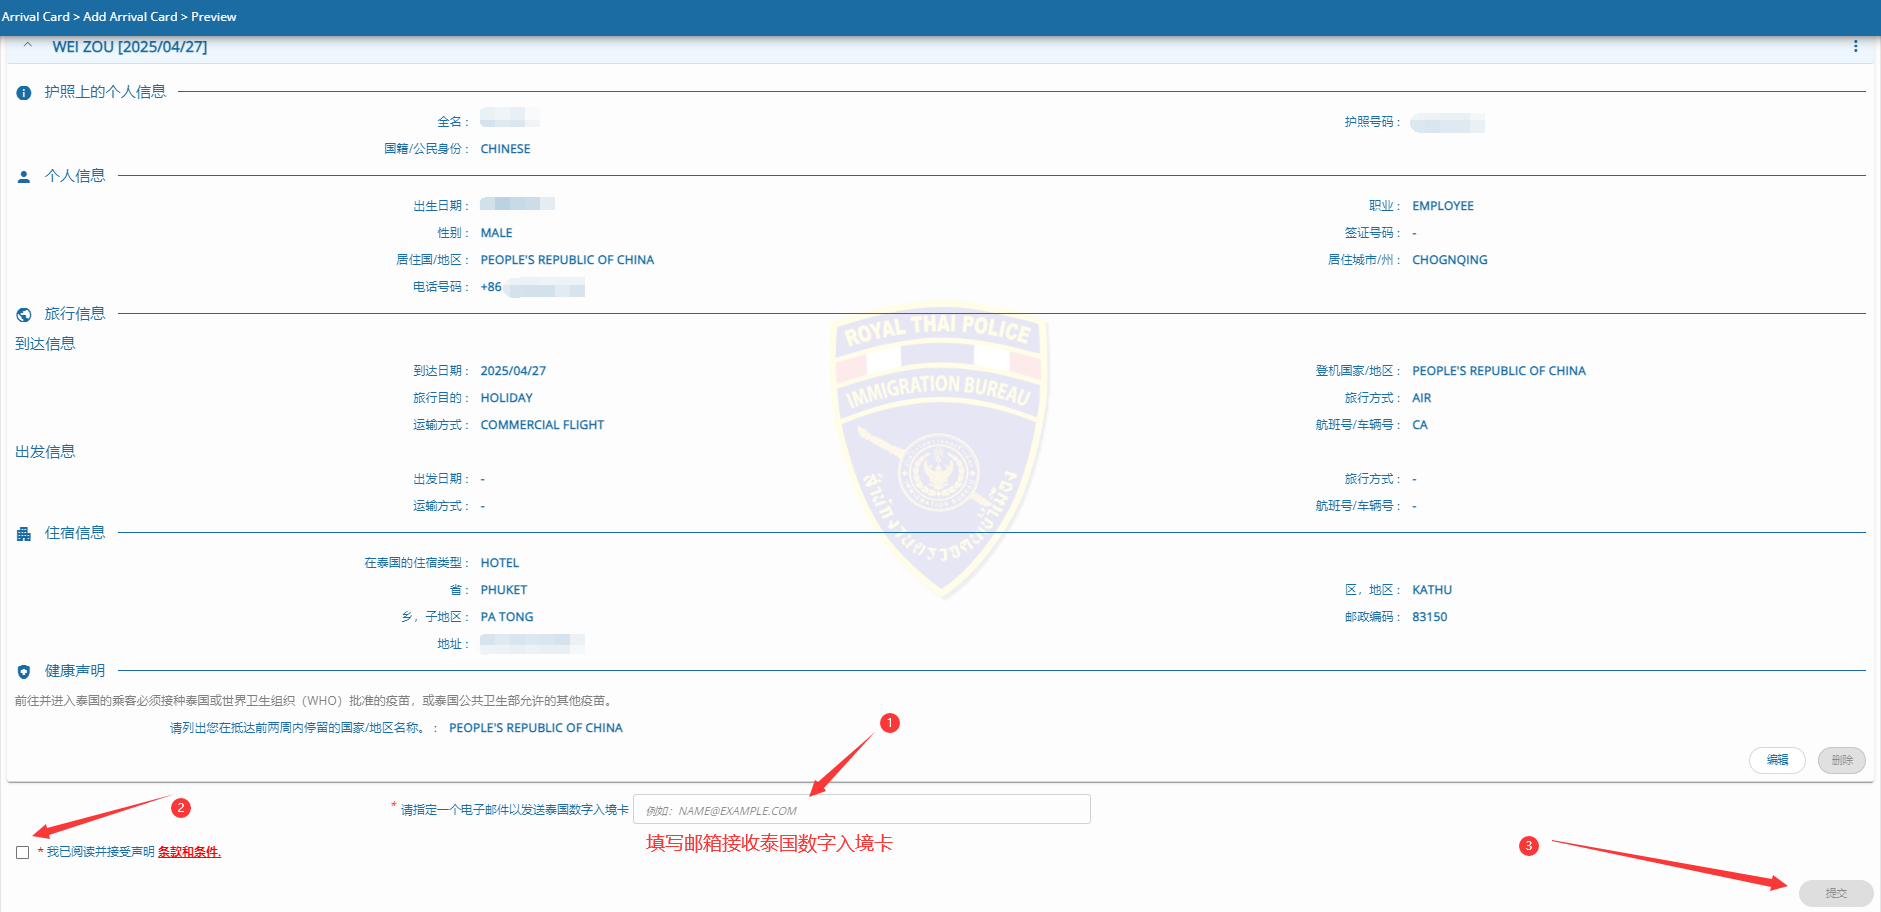Click the globe icon beside 旅行信息
Image resolution: width=1881 pixels, height=912 pixels.
tap(22, 312)
